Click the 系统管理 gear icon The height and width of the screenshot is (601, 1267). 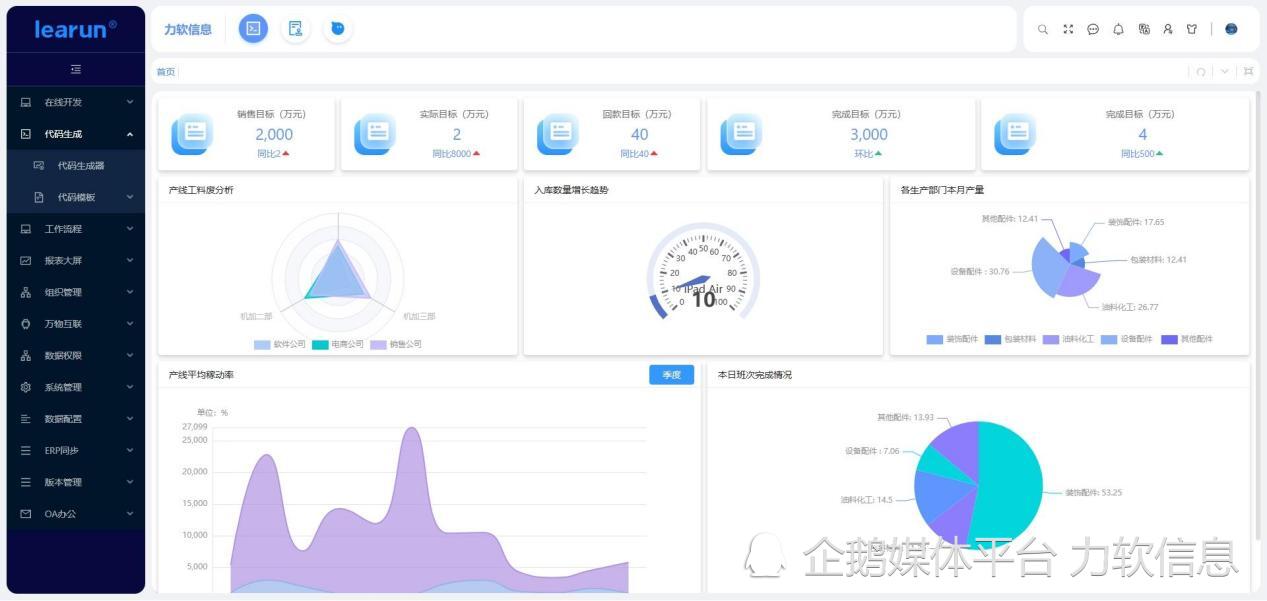coord(26,387)
